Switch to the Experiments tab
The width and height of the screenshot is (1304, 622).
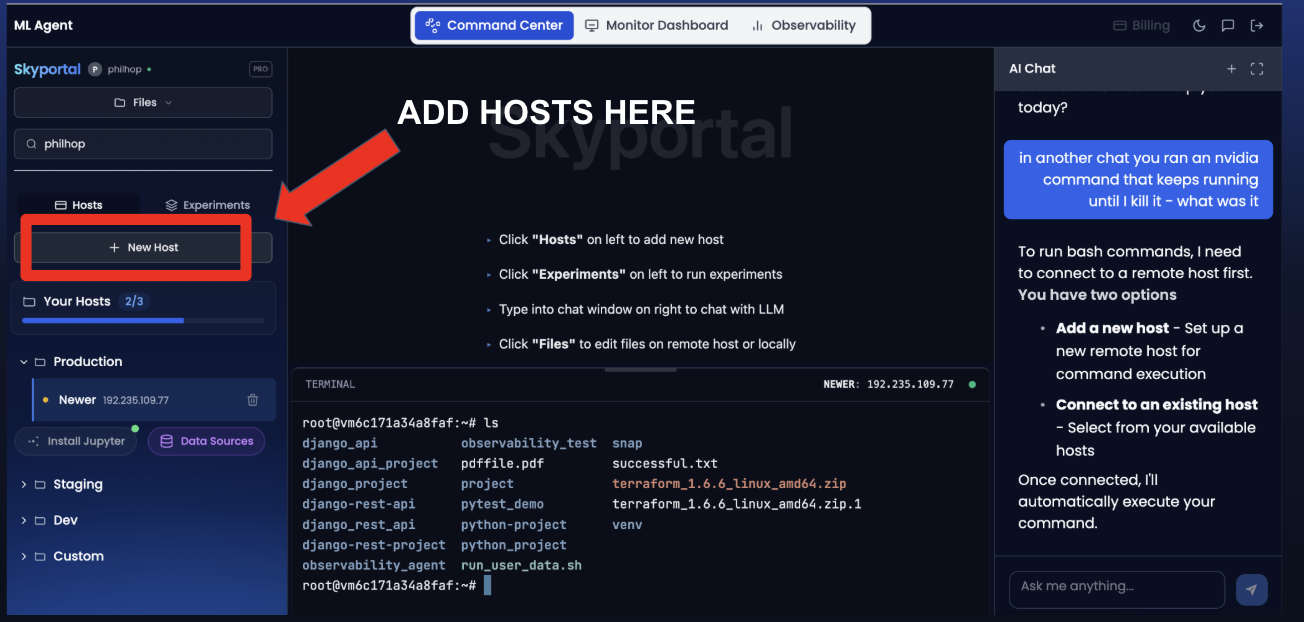point(207,205)
